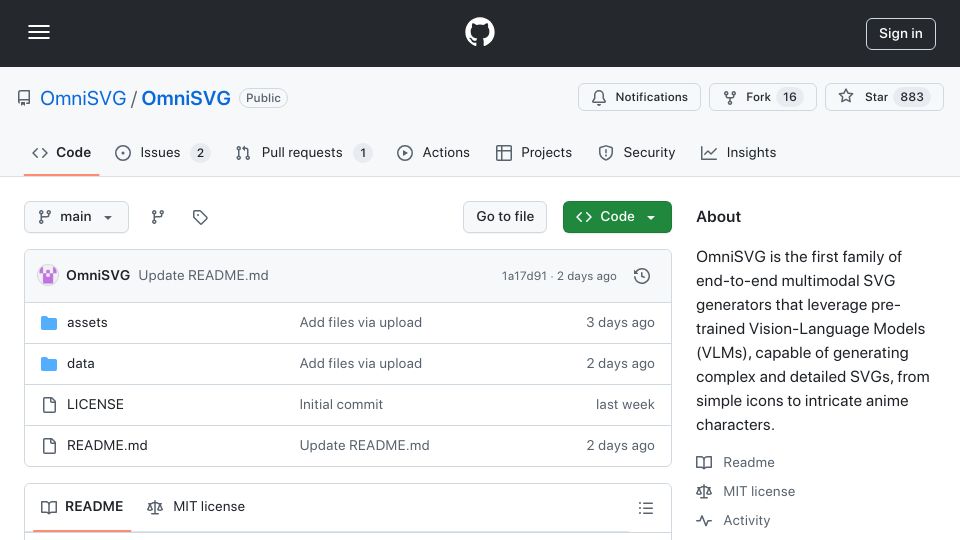Click the GitHub logo
Image resolution: width=960 pixels, height=540 pixels.
pyautogui.click(x=479, y=32)
